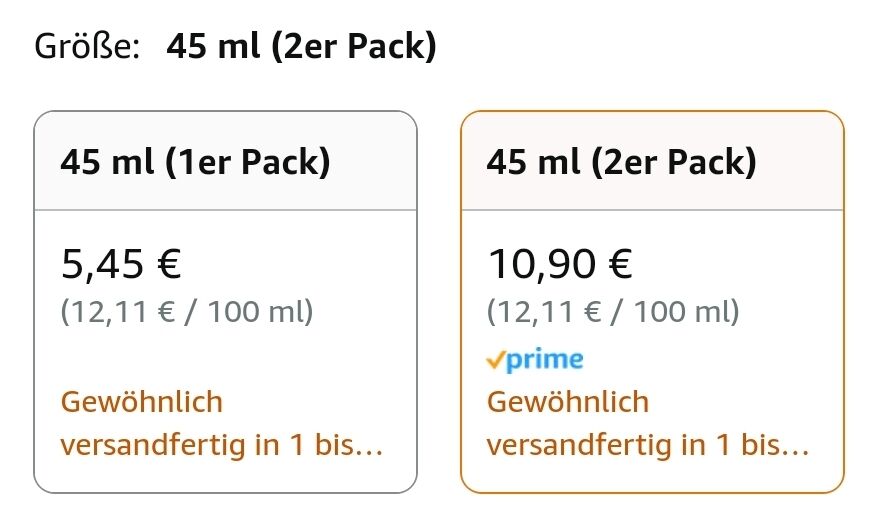Screen dimensions: 882x522
Task: Select the 45 ml (1er Pack) option
Action: [x=226, y=302]
